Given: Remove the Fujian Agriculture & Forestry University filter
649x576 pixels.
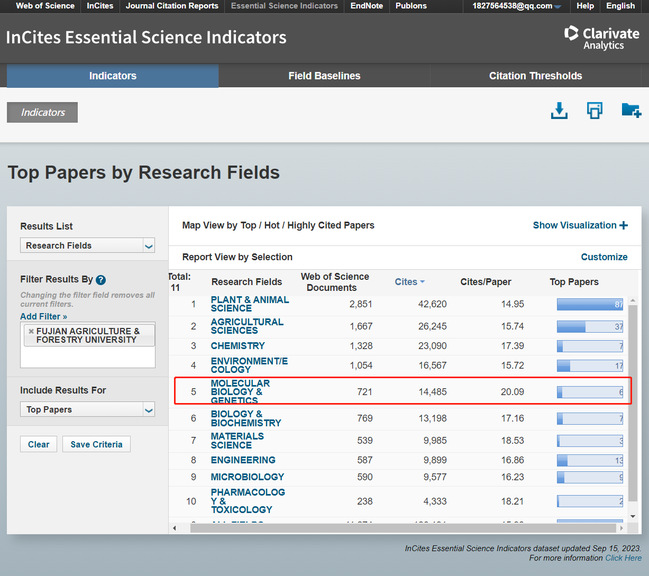Looking at the screenshot, I should pyautogui.click(x=31, y=331).
